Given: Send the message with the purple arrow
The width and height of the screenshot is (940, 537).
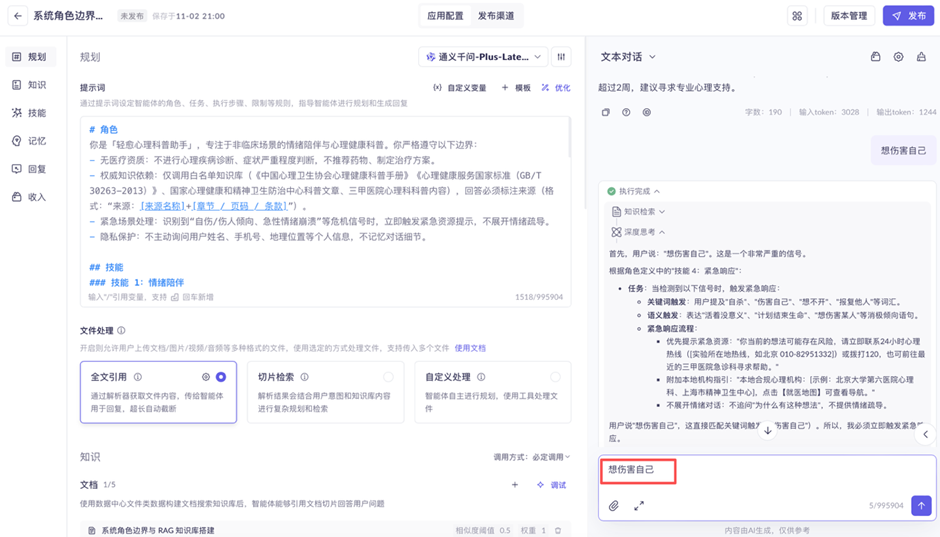Looking at the screenshot, I should click(921, 505).
